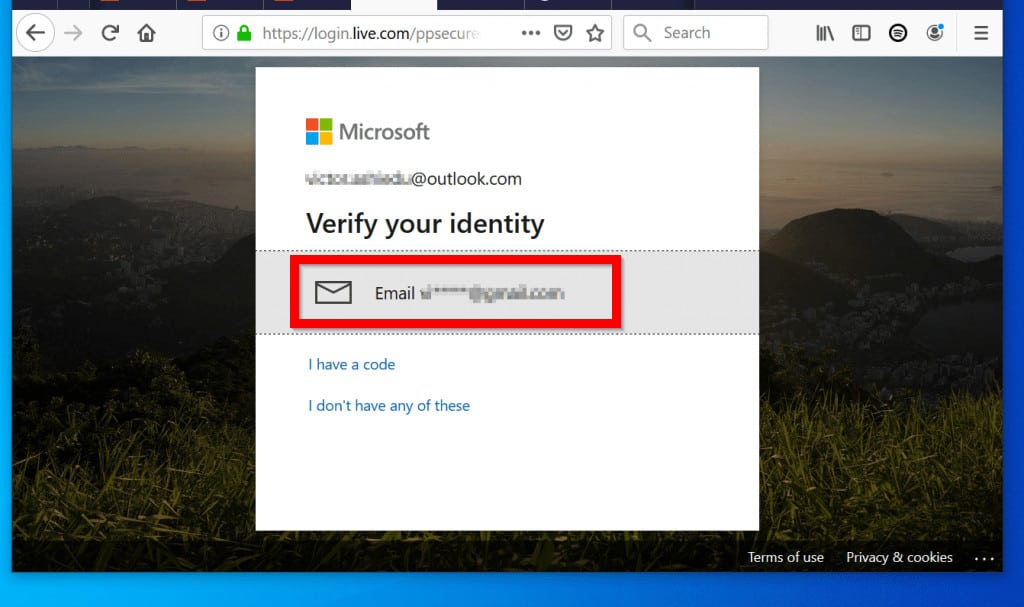Click 'I don't have any of these'
Image resolution: width=1024 pixels, height=607 pixels.
pyautogui.click(x=389, y=405)
